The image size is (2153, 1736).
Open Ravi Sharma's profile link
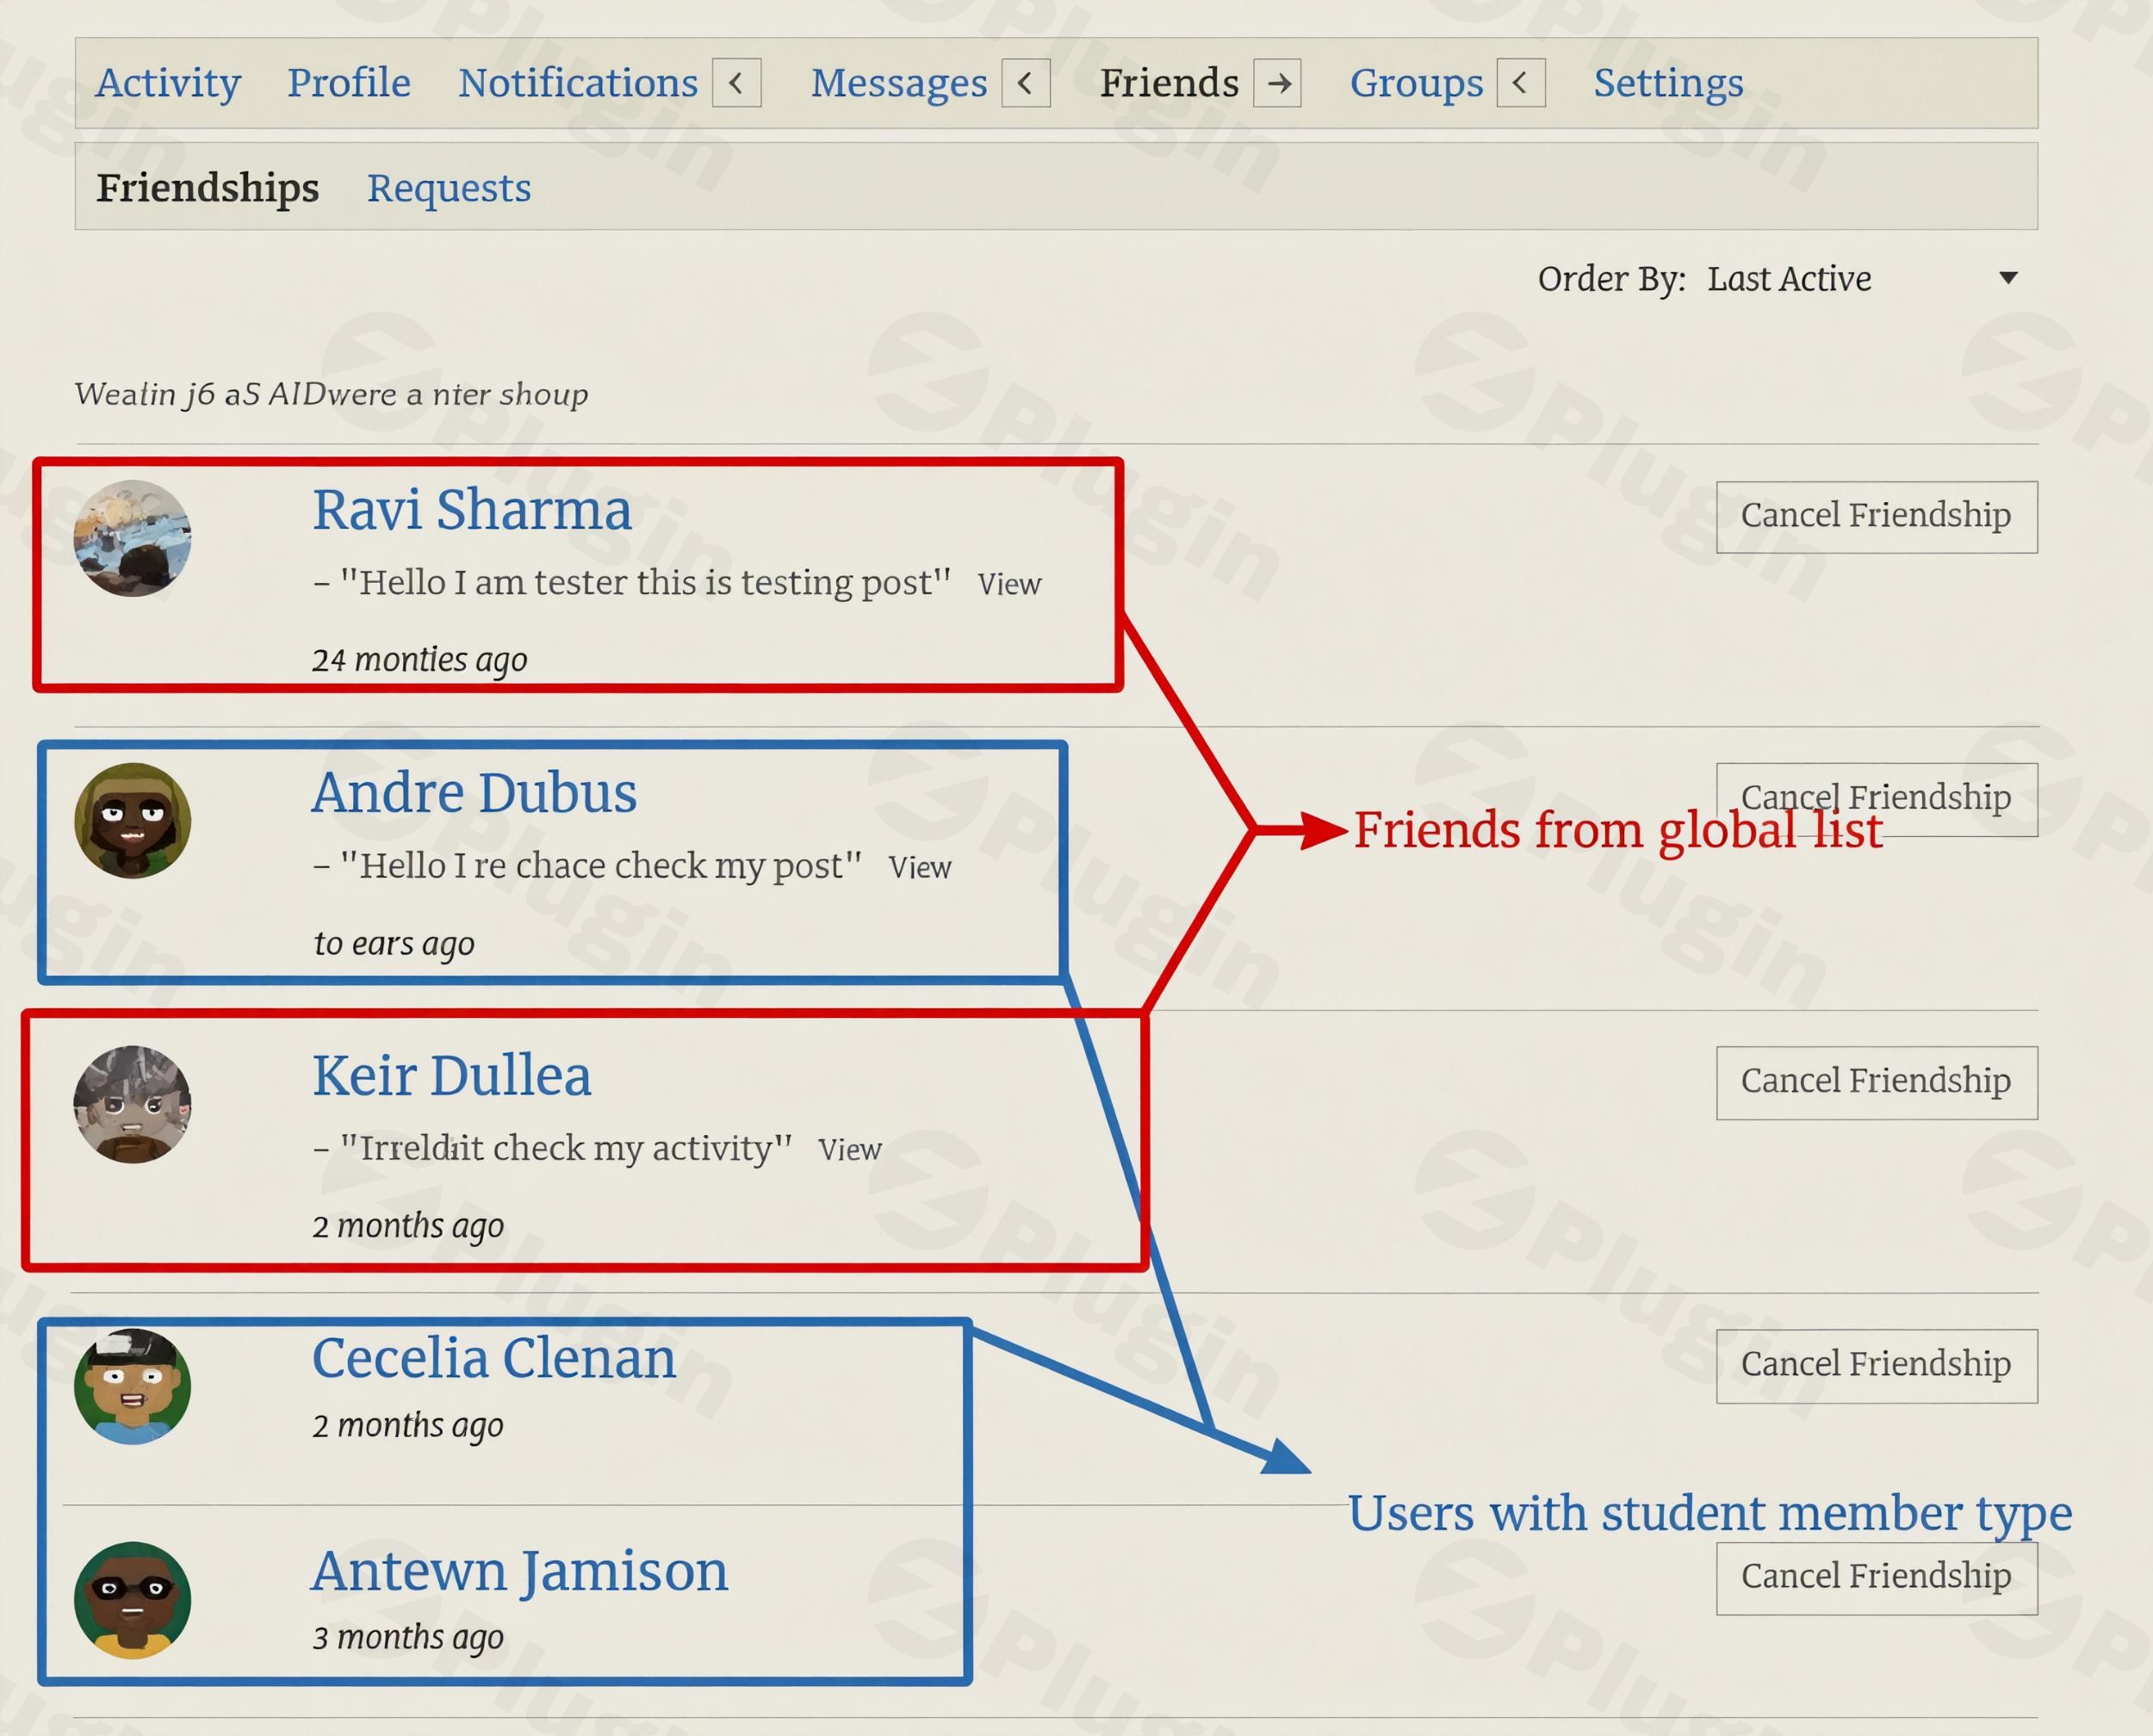tap(472, 510)
